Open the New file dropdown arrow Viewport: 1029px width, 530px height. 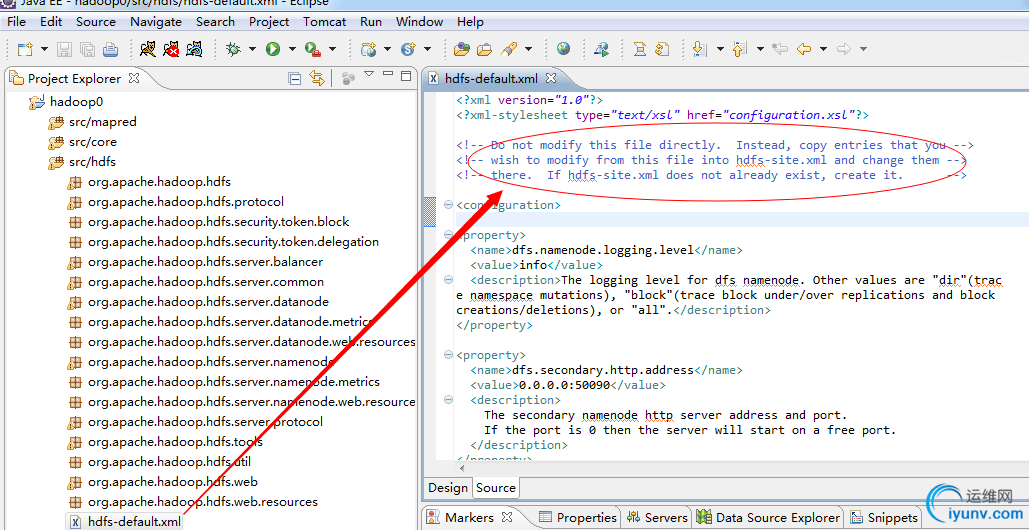tap(43, 49)
